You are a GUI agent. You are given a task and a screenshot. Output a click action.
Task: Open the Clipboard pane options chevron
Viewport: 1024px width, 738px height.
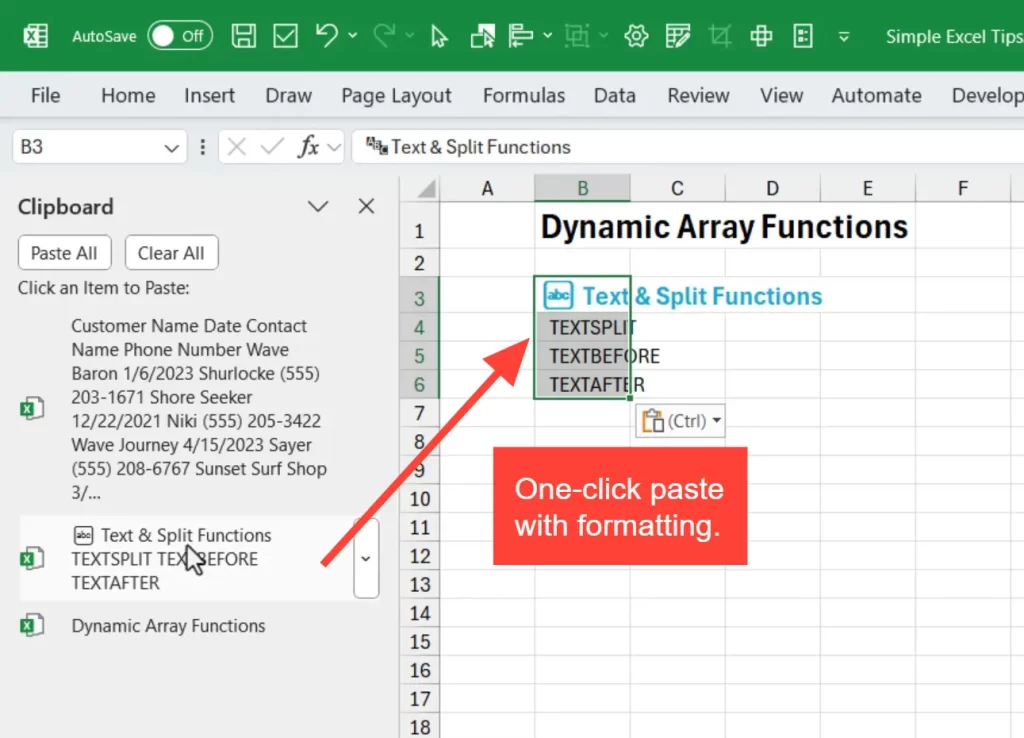click(x=318, y=207)
